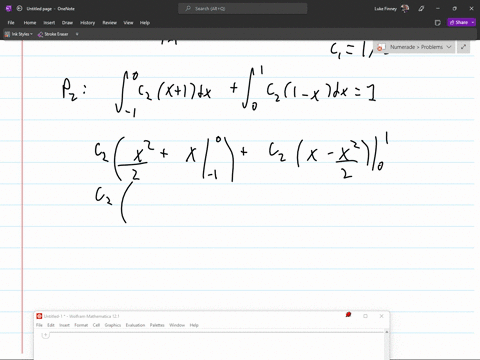Click the full page view expand icon
Screen dimensions: 480x360
click(x=463, y=47)
